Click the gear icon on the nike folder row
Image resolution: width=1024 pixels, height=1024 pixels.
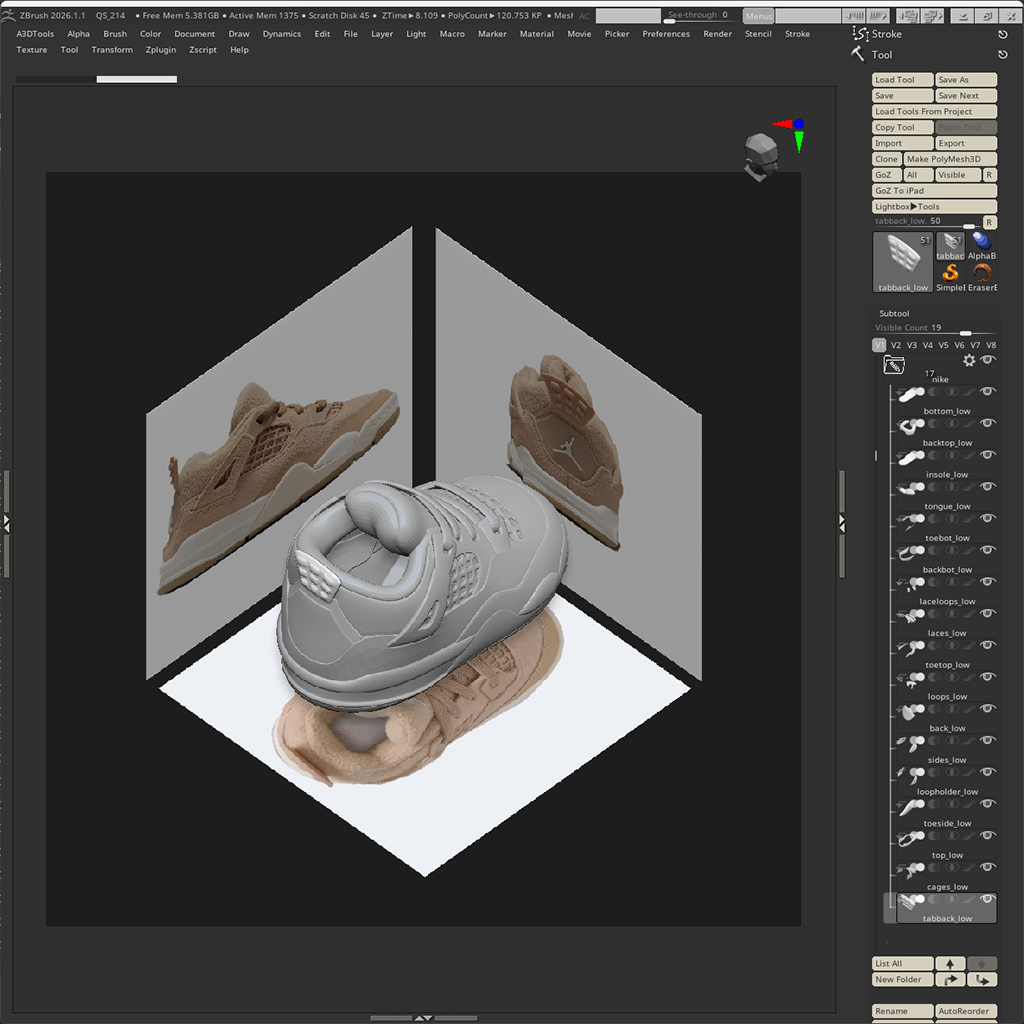coord(968,361)
